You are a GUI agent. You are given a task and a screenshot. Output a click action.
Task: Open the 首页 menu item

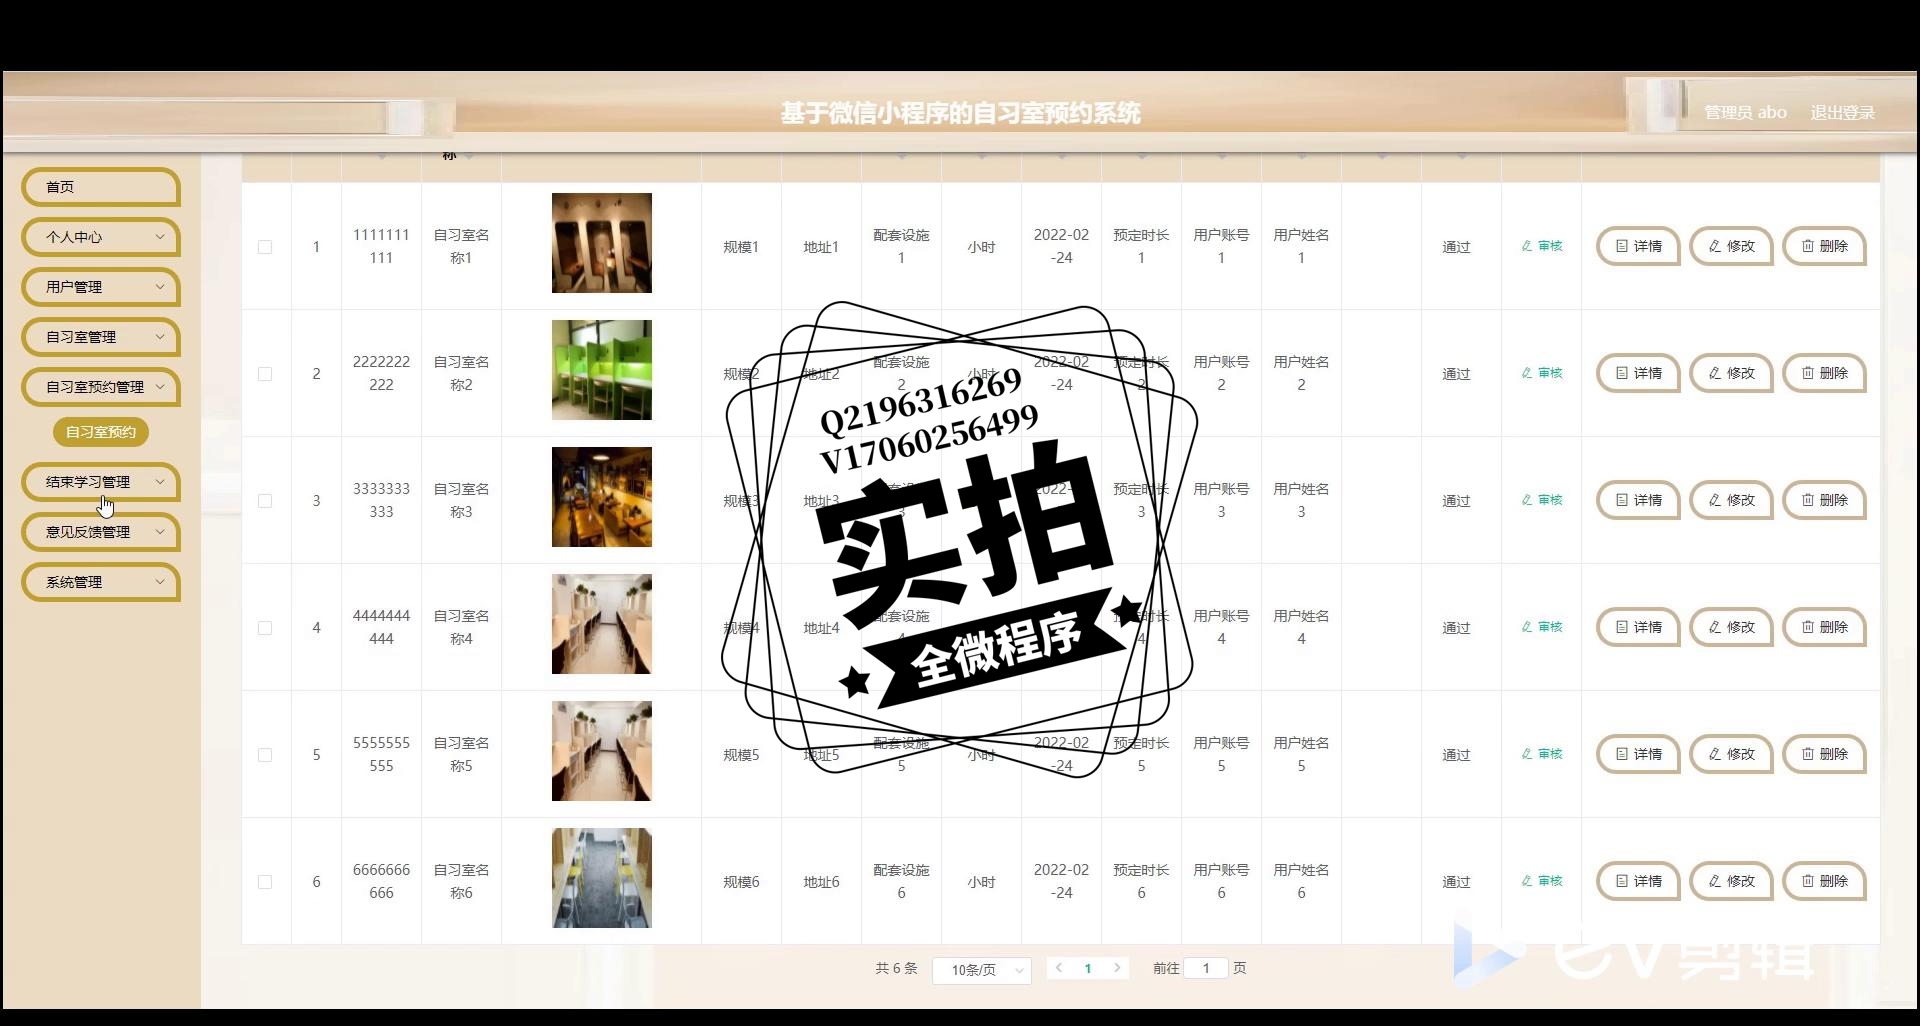tap(100, 187)
